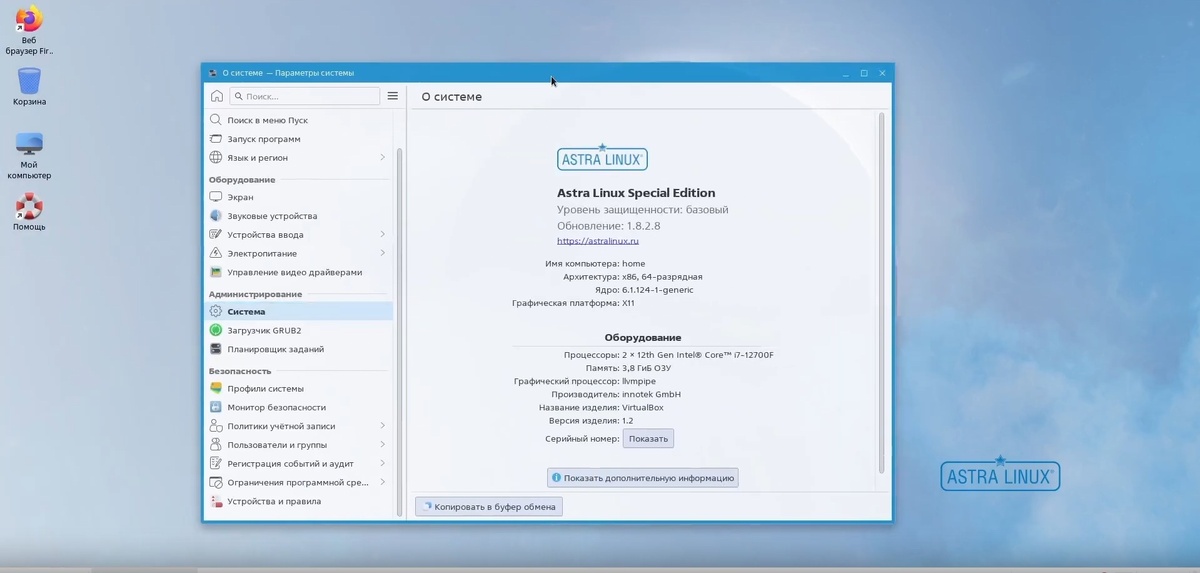Expand Пользователи и группы chevron
Viewport: 1200px width, 573px height.
[383, 445]
